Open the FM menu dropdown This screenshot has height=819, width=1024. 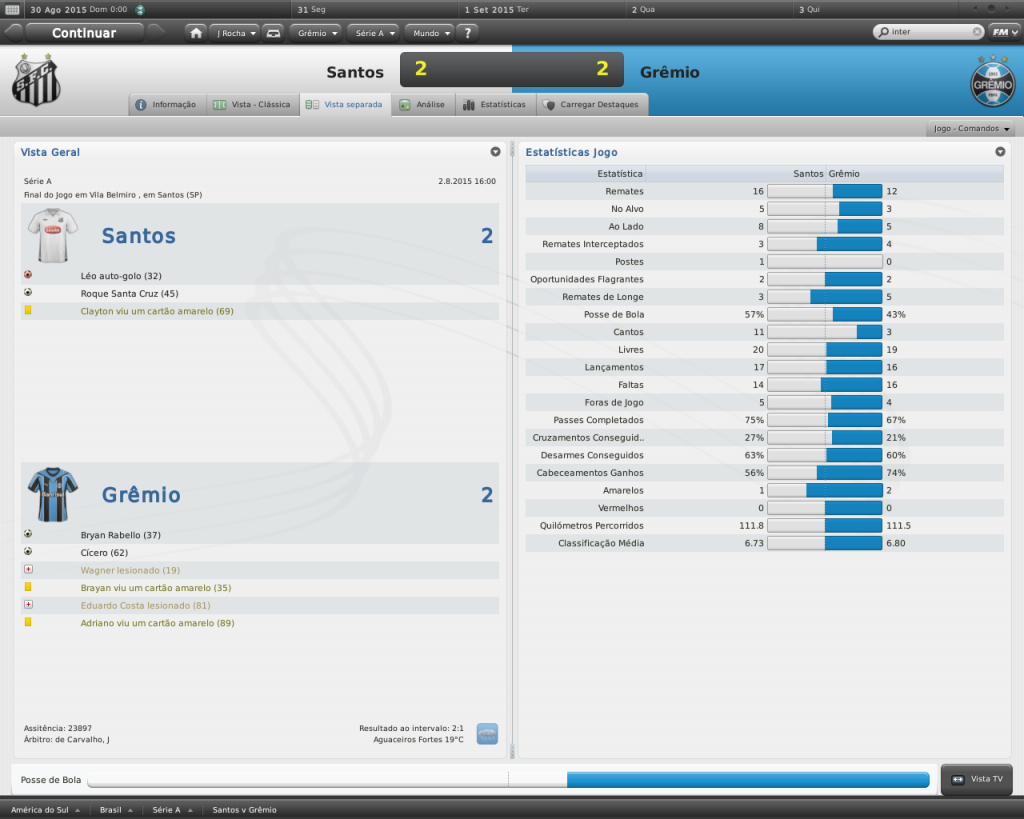1005,32
